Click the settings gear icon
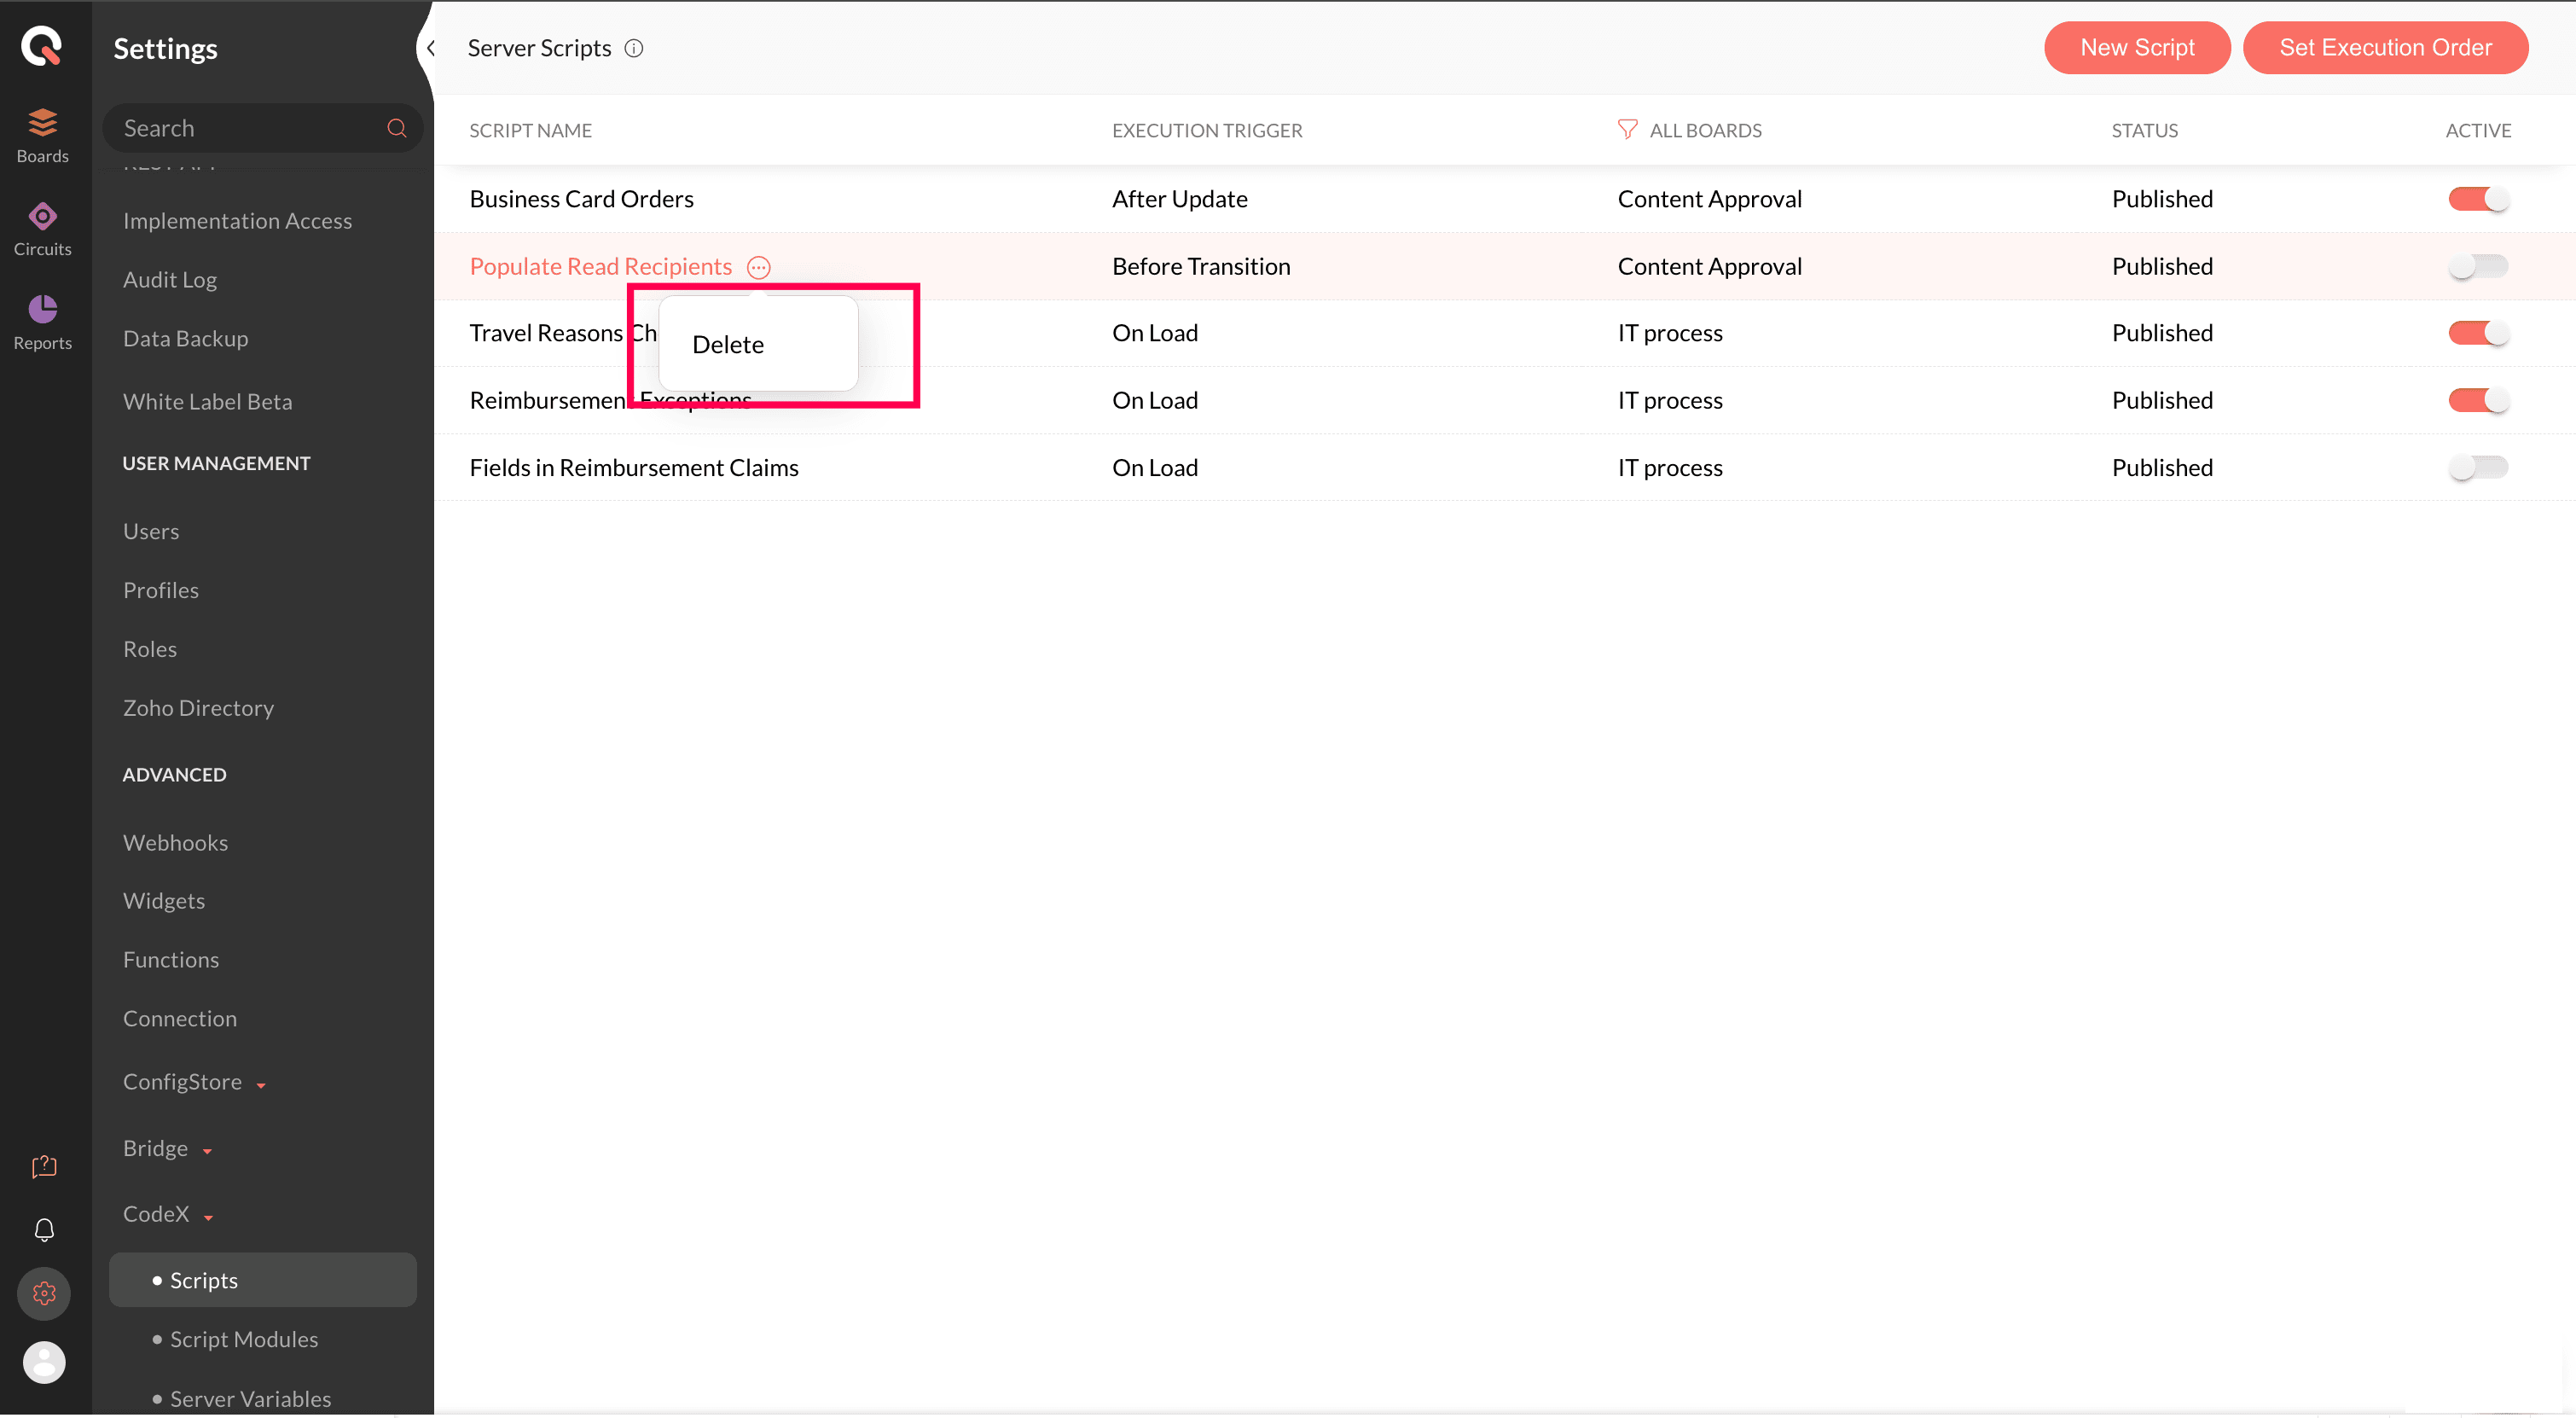The width and height of the screenshot is (2576, 1418). (x=44, y=1293)
